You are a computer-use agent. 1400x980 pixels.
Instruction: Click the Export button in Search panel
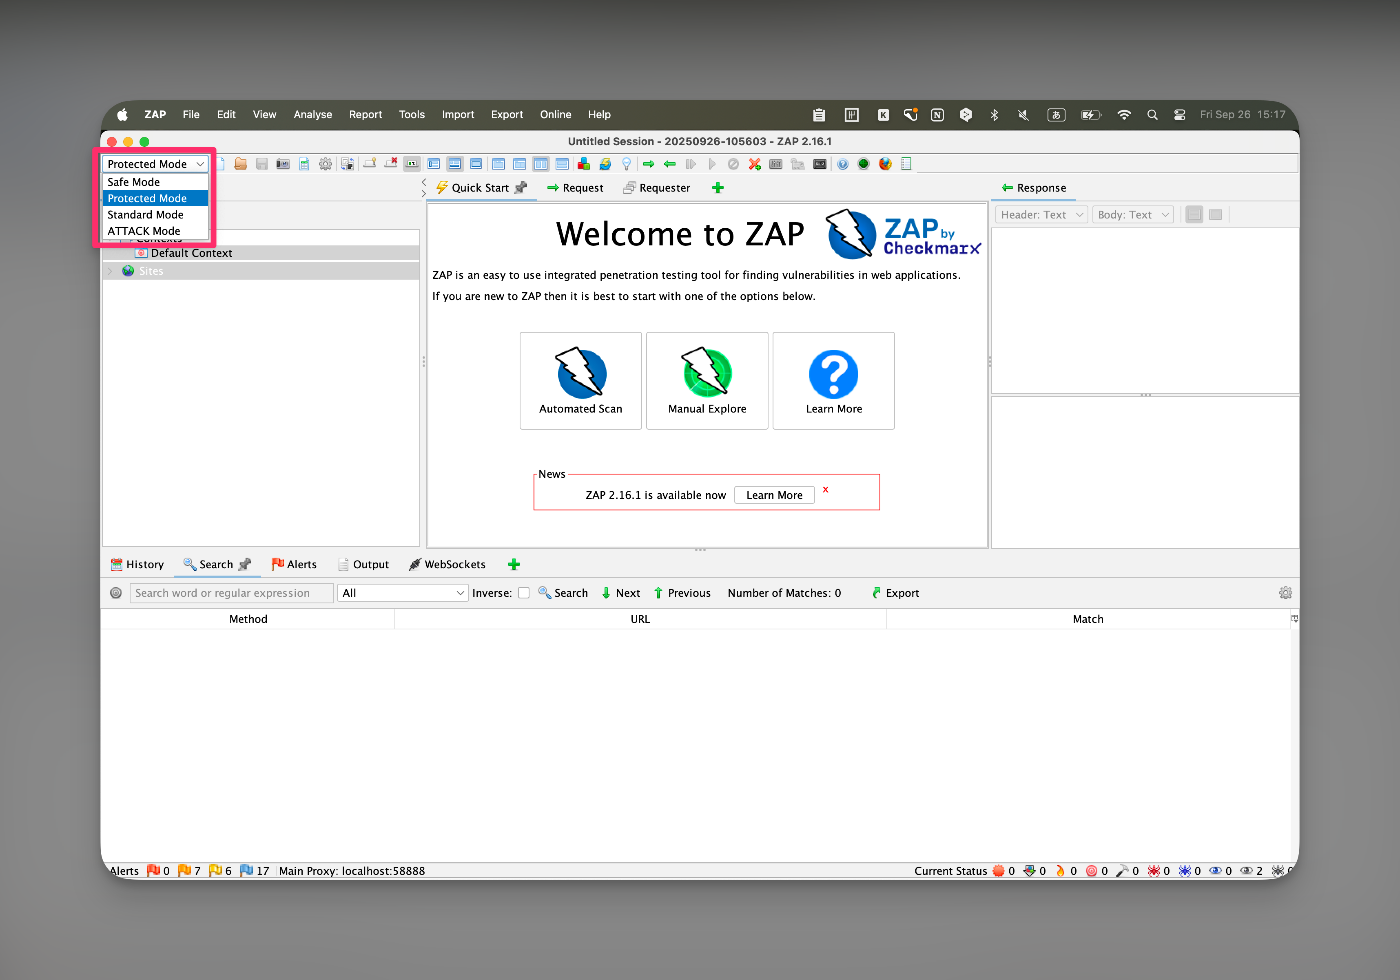tap(895, 593)
